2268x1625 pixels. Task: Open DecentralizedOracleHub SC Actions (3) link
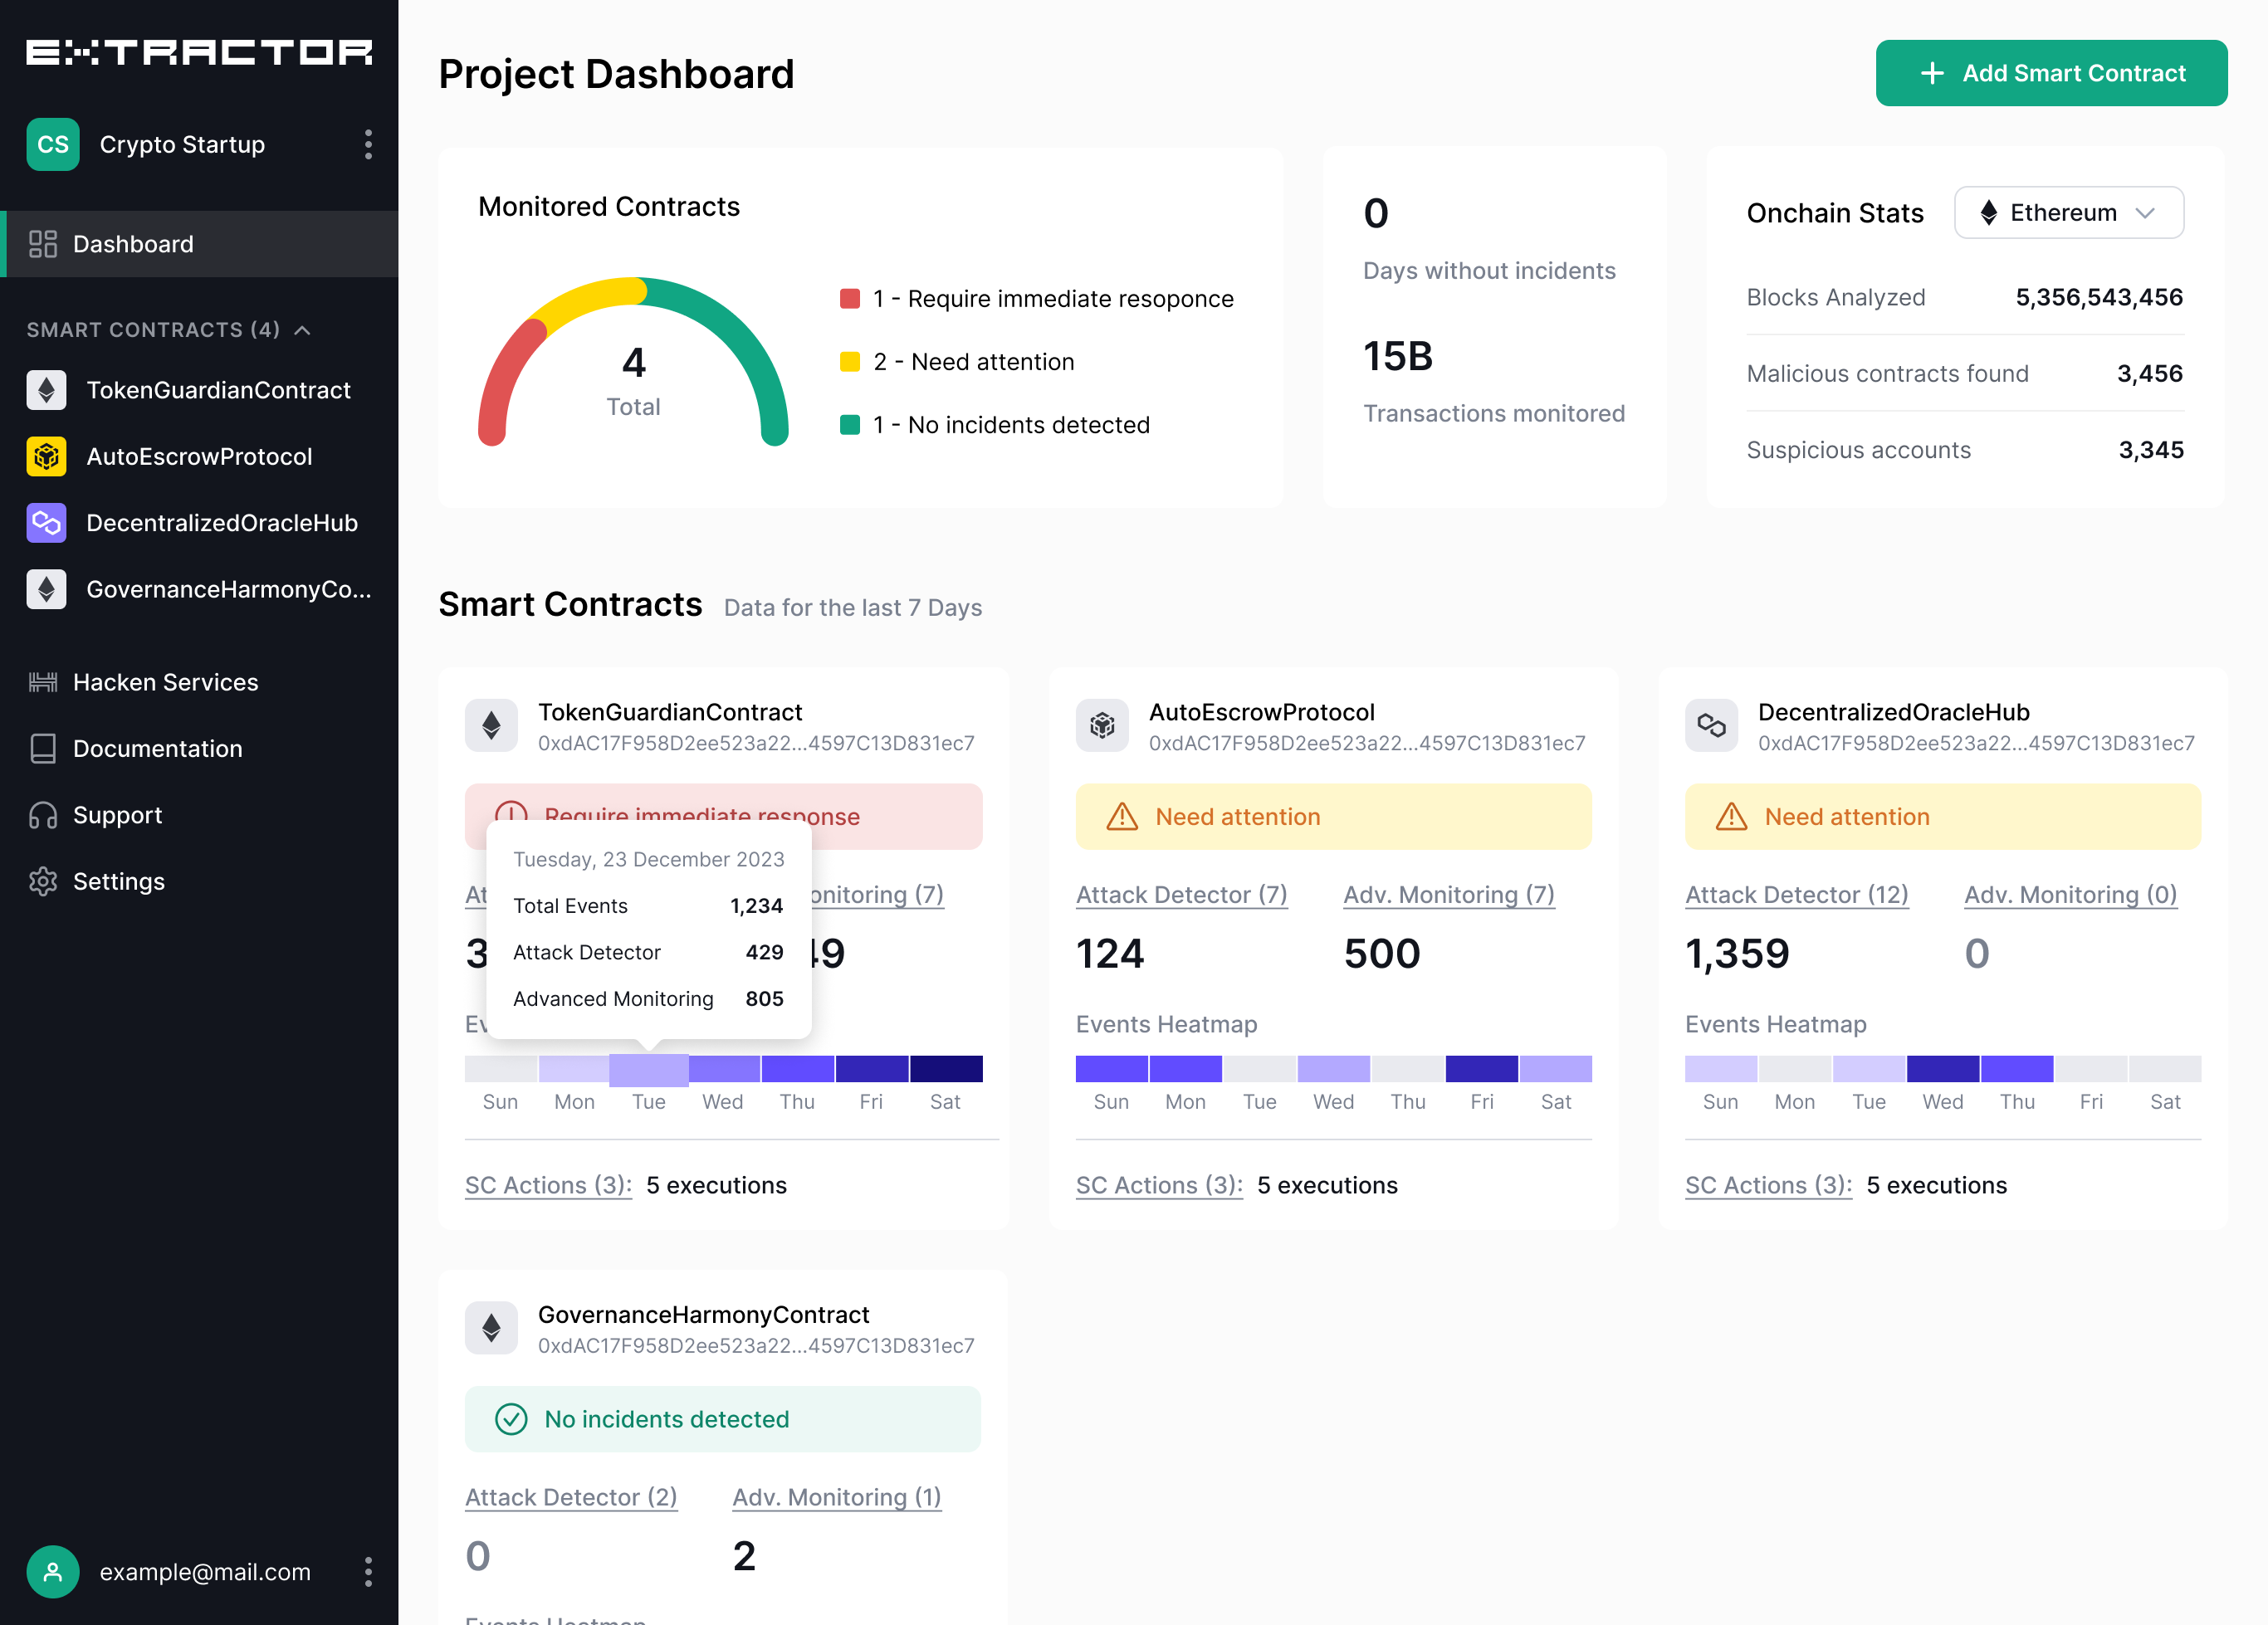point(1767,1185)
